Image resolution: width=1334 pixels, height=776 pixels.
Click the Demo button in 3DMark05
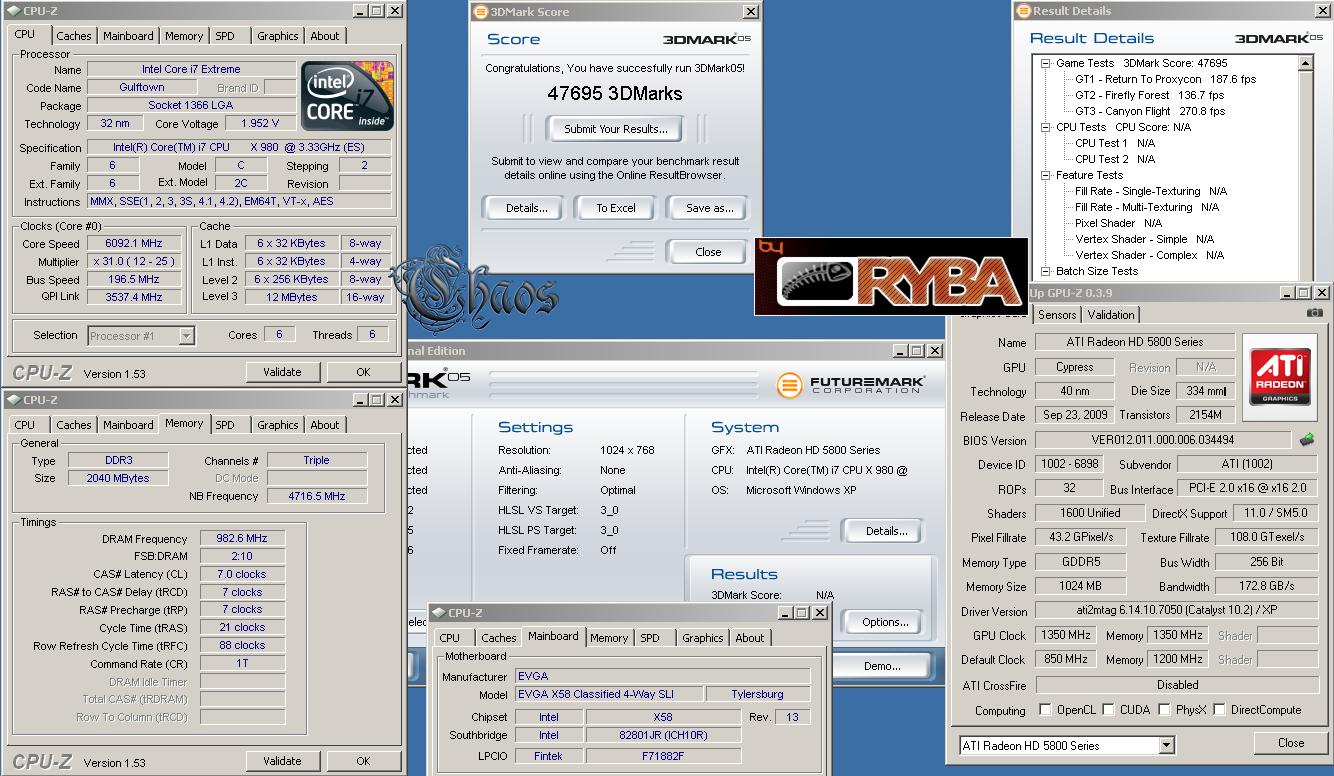tap(882, 666)
